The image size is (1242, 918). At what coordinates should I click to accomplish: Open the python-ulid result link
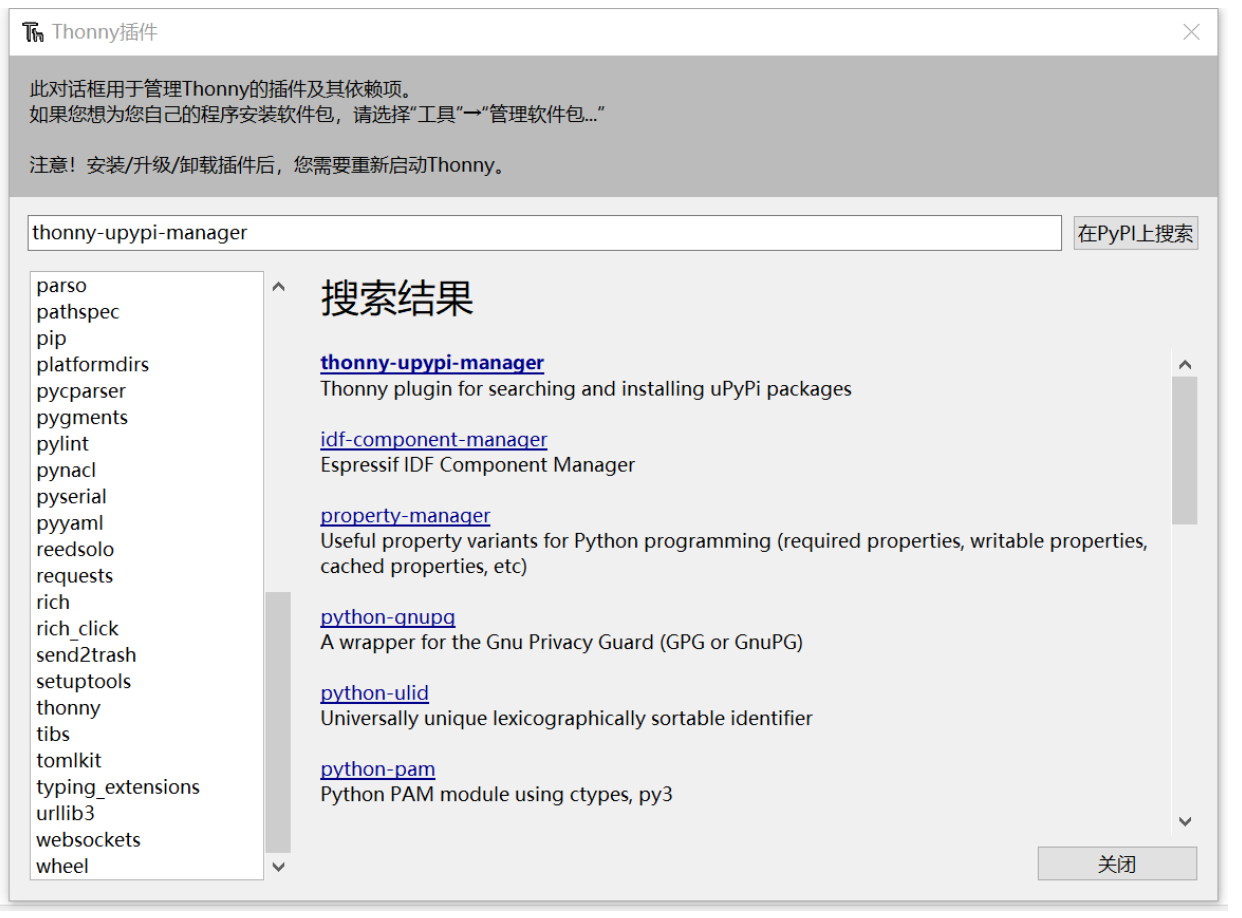click(x=374, y=693)
